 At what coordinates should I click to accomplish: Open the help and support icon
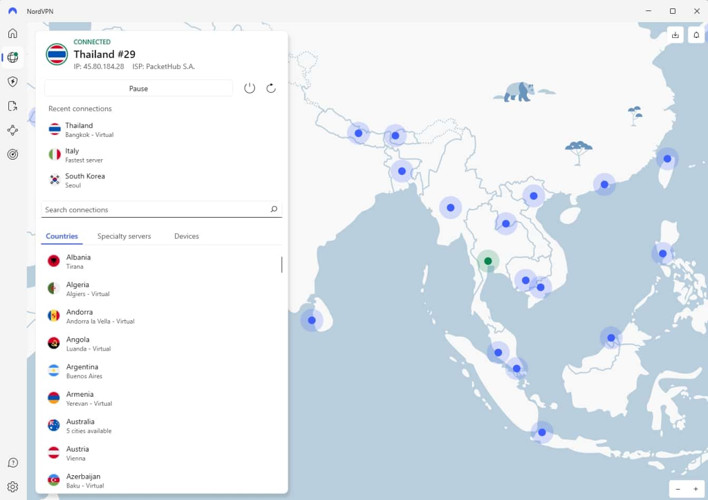click(x=13, y=463)
